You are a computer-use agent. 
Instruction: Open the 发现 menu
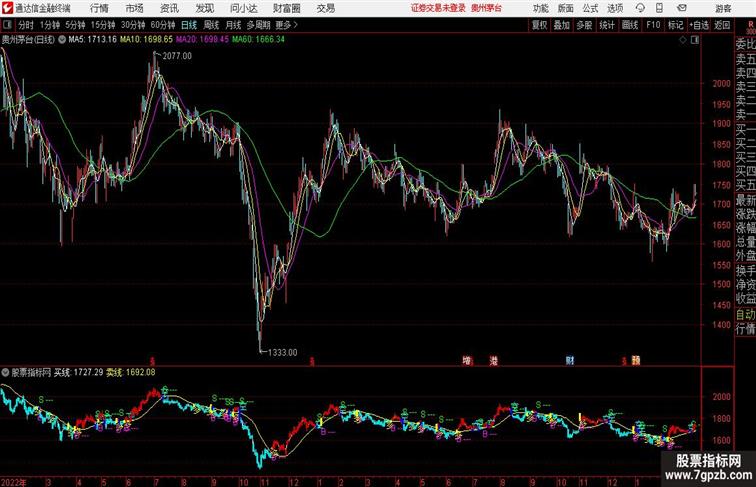click(204, 8)
